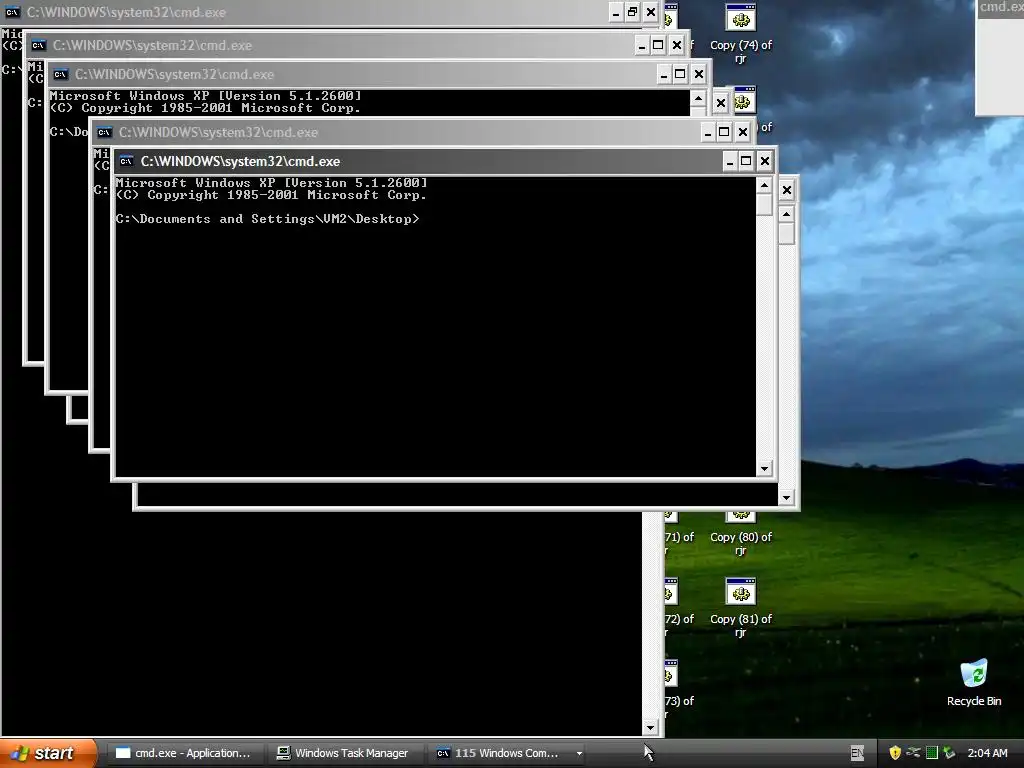Open system menu icon of frontmost cmd window

click(127, 161)
